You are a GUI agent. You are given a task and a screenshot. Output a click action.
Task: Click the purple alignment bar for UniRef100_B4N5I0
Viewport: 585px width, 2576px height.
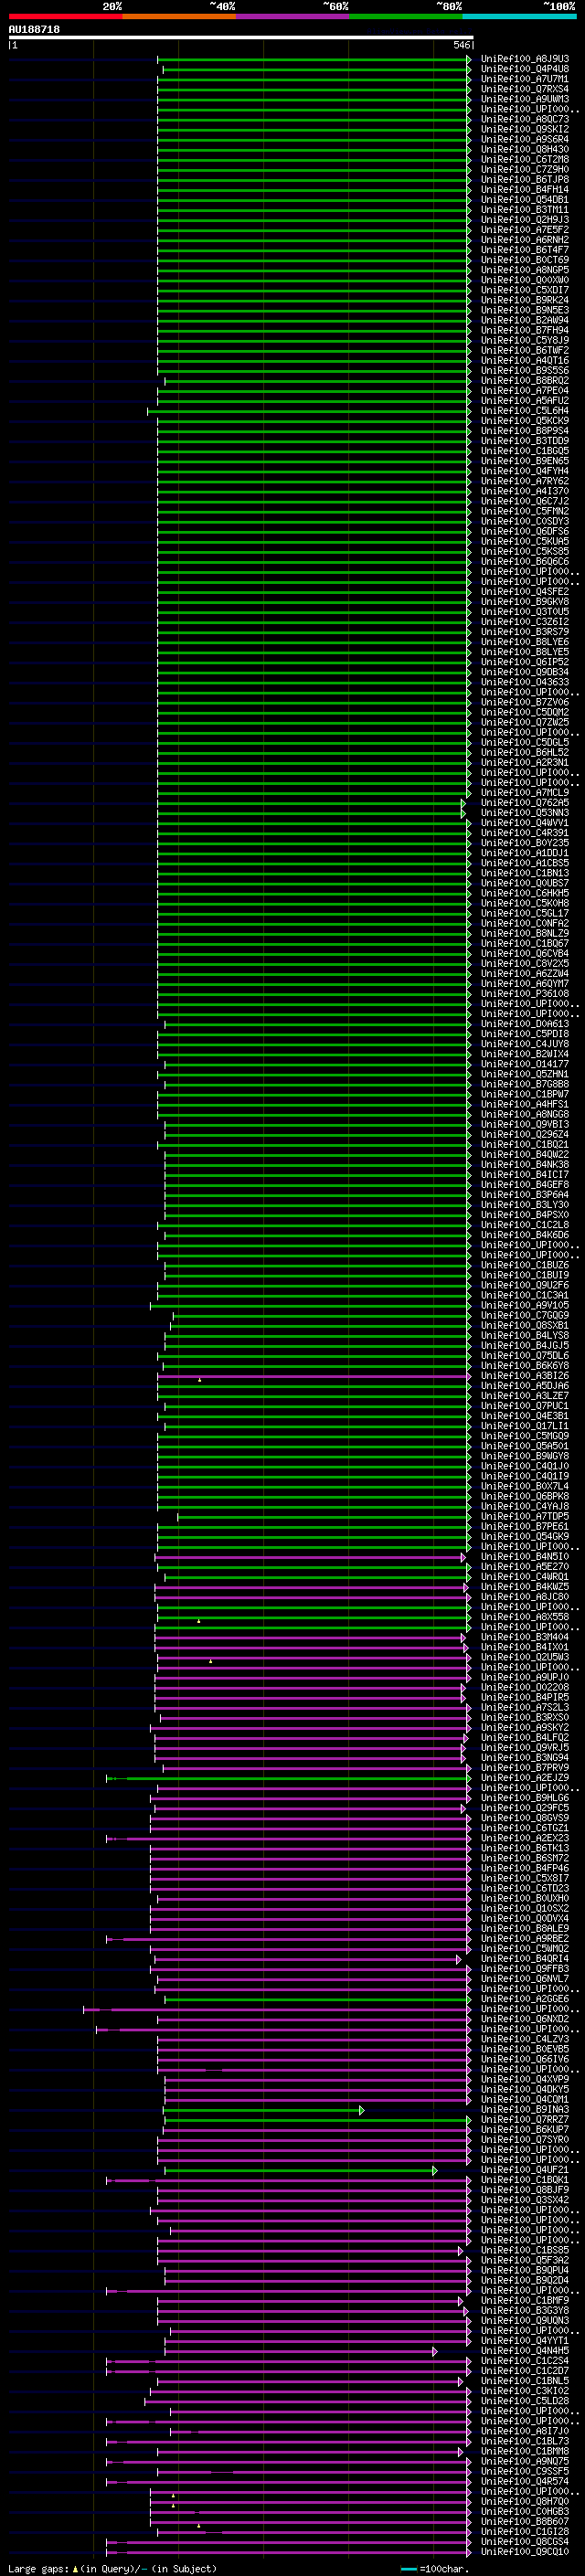pos(310,1557)
